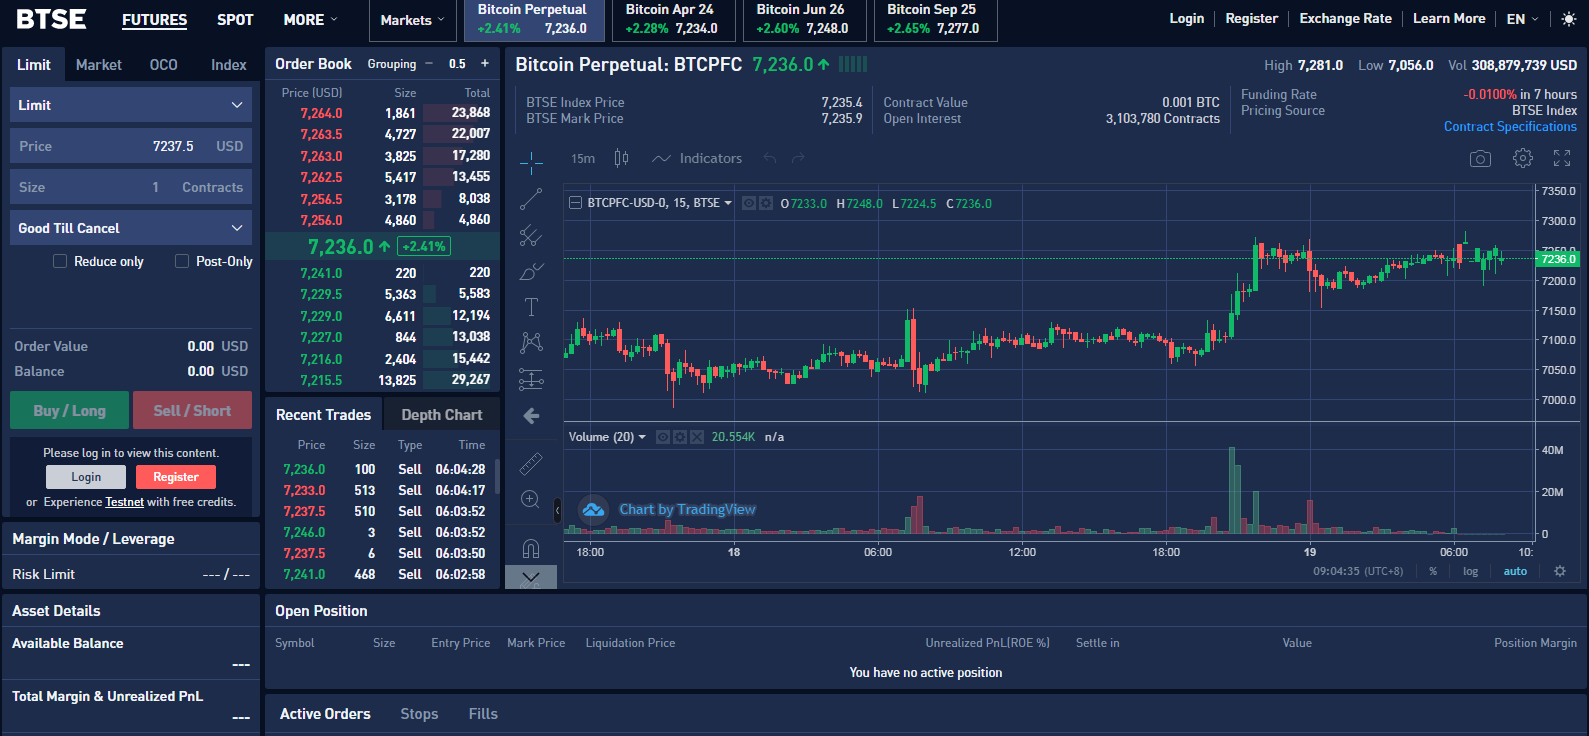This screenshot has height=736, width=1589.
Task: Open BTCPFC-USD series settings gear
Action: (x=766, y=203)
